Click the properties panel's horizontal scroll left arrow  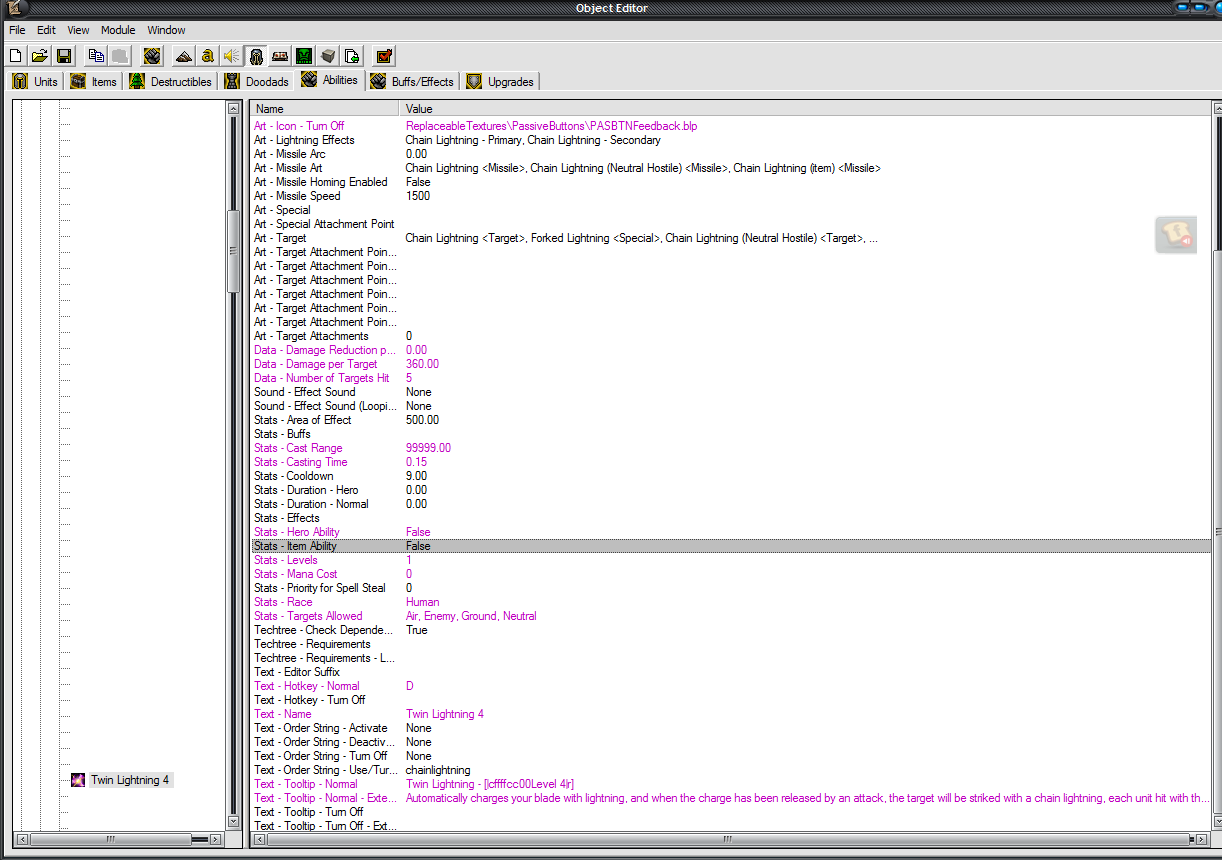(261, 839)
